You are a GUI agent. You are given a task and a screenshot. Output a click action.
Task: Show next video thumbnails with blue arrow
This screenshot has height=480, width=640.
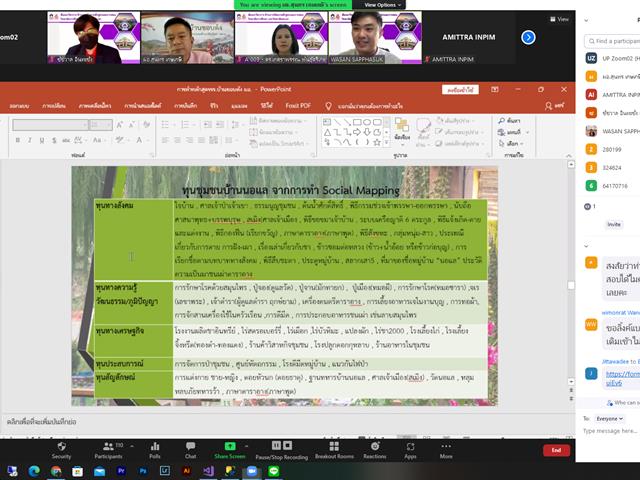528,38
